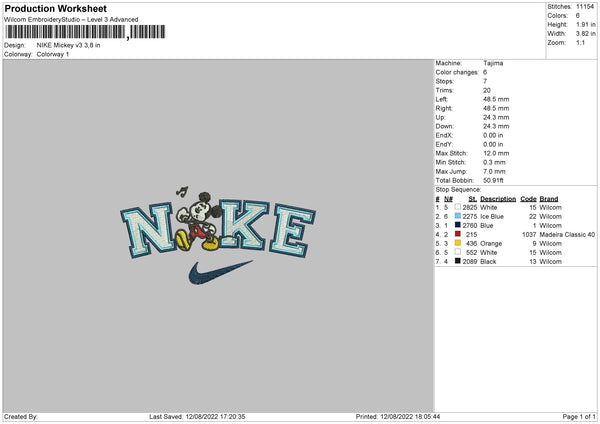Click the Stitches value 11154

[585, 7]
